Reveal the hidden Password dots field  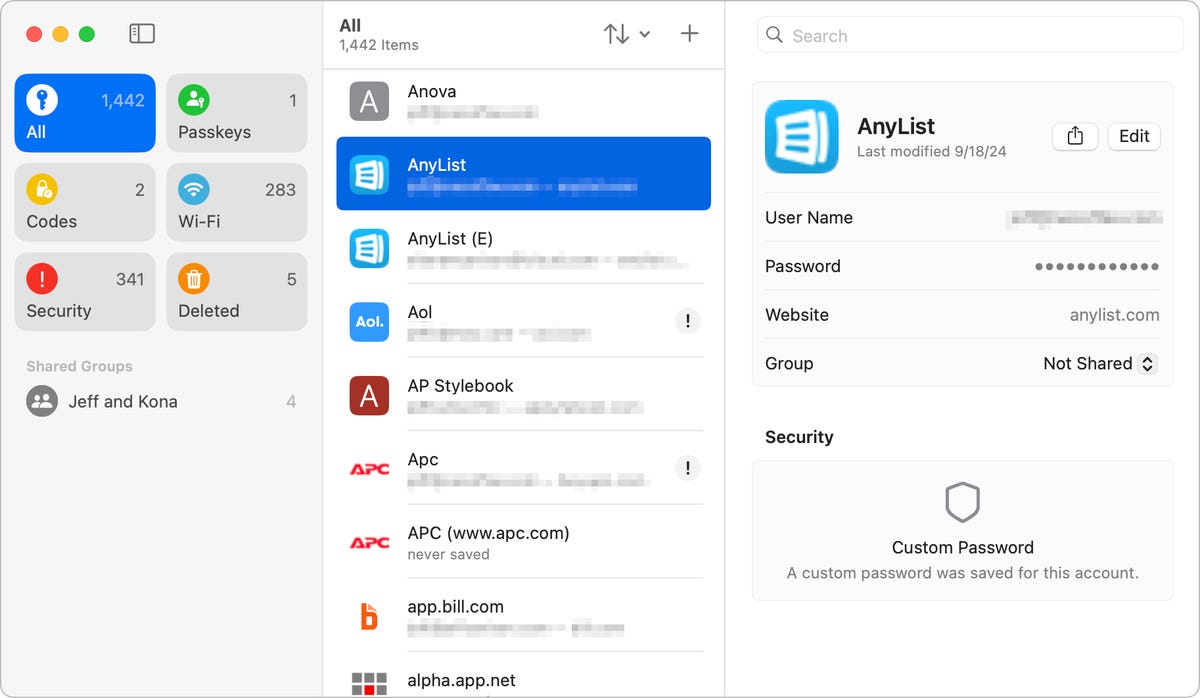pos(1097,267)
